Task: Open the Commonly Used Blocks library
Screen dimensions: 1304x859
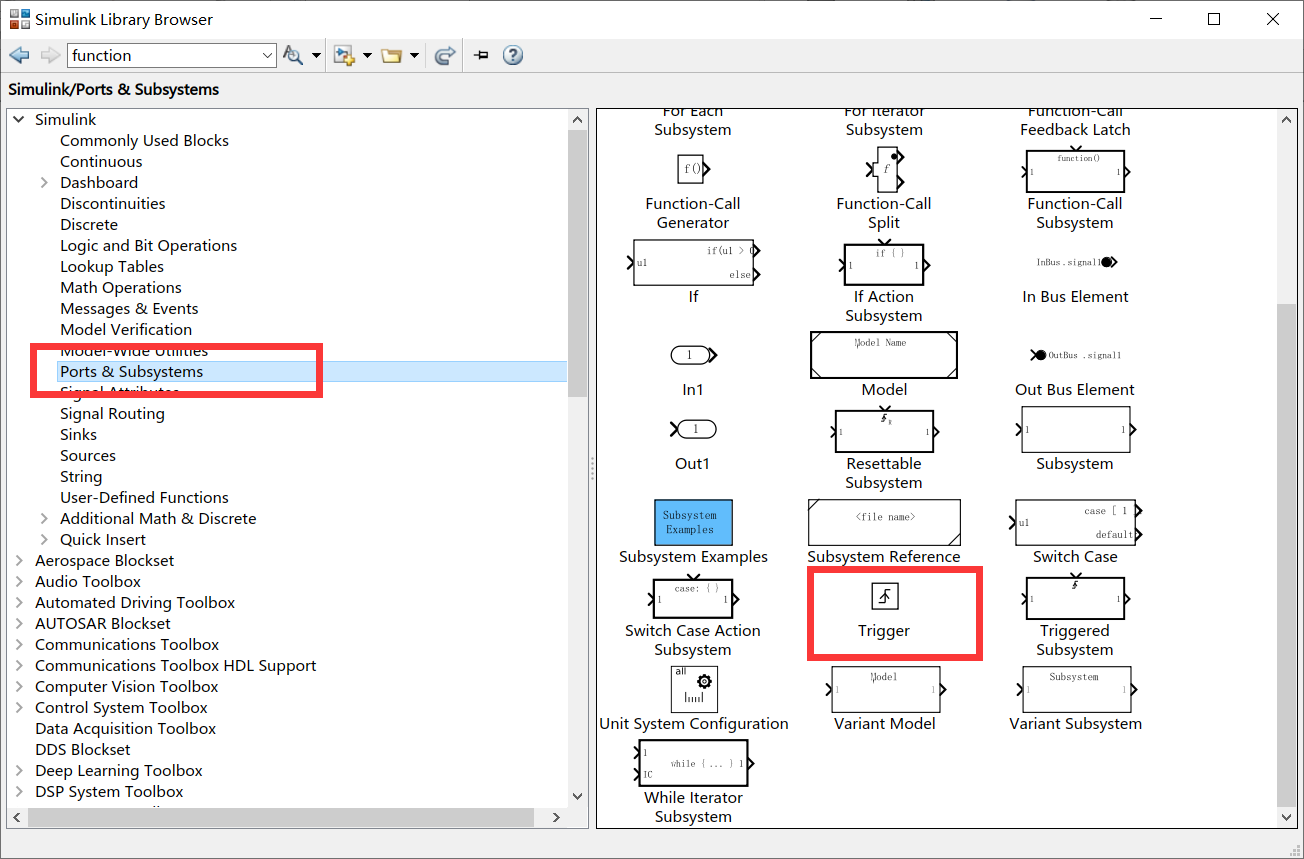Action: tap(144, 140)
